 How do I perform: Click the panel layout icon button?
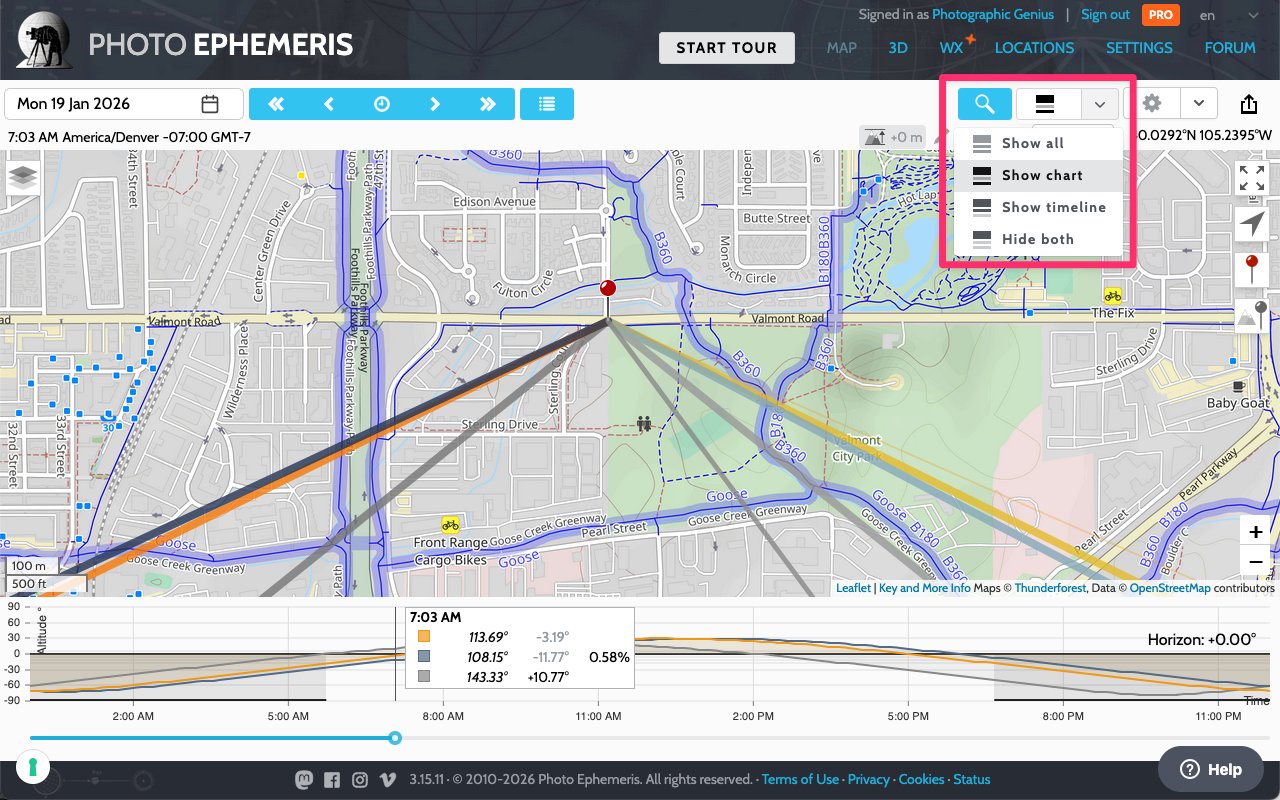[1049, 104]
